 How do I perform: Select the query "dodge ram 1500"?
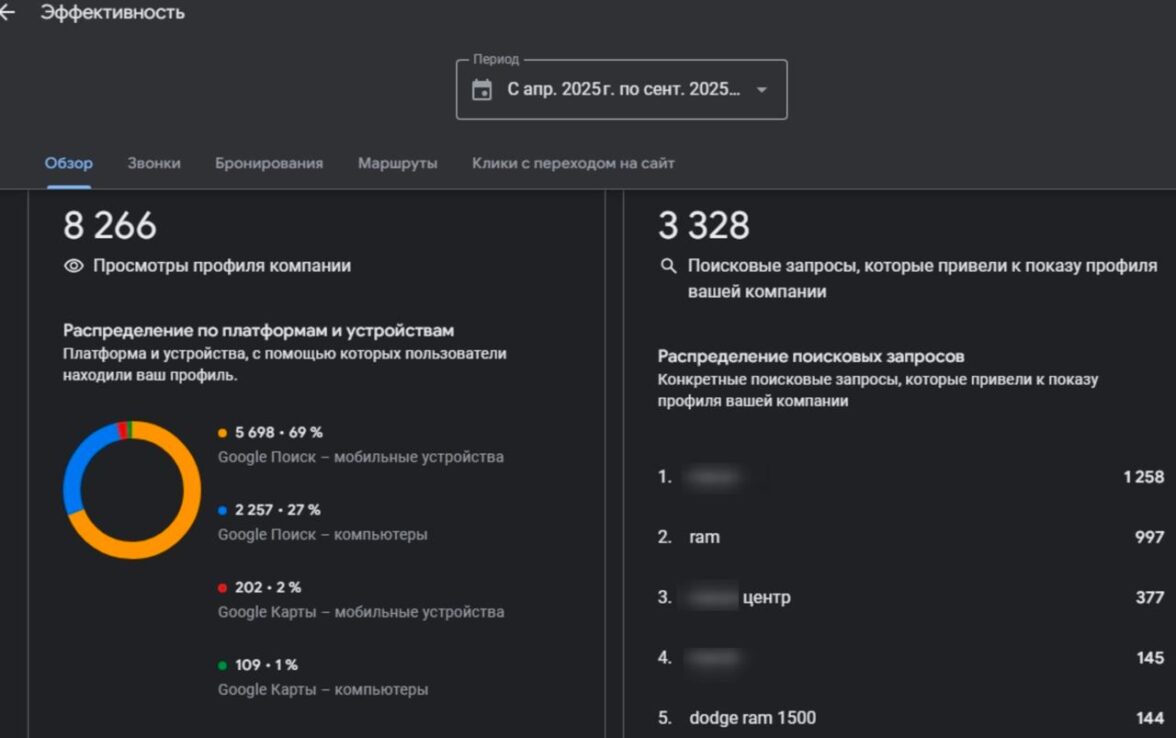coord(752,718)
